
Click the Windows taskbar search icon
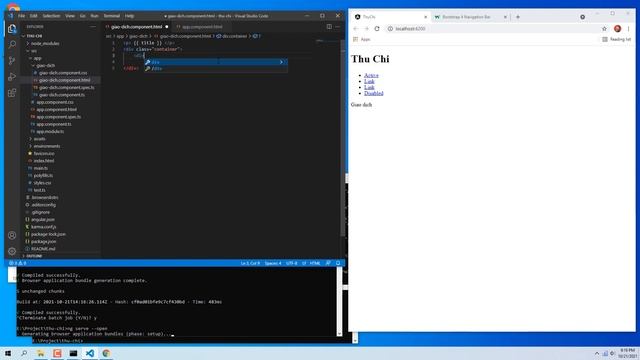tap(24, 353)
